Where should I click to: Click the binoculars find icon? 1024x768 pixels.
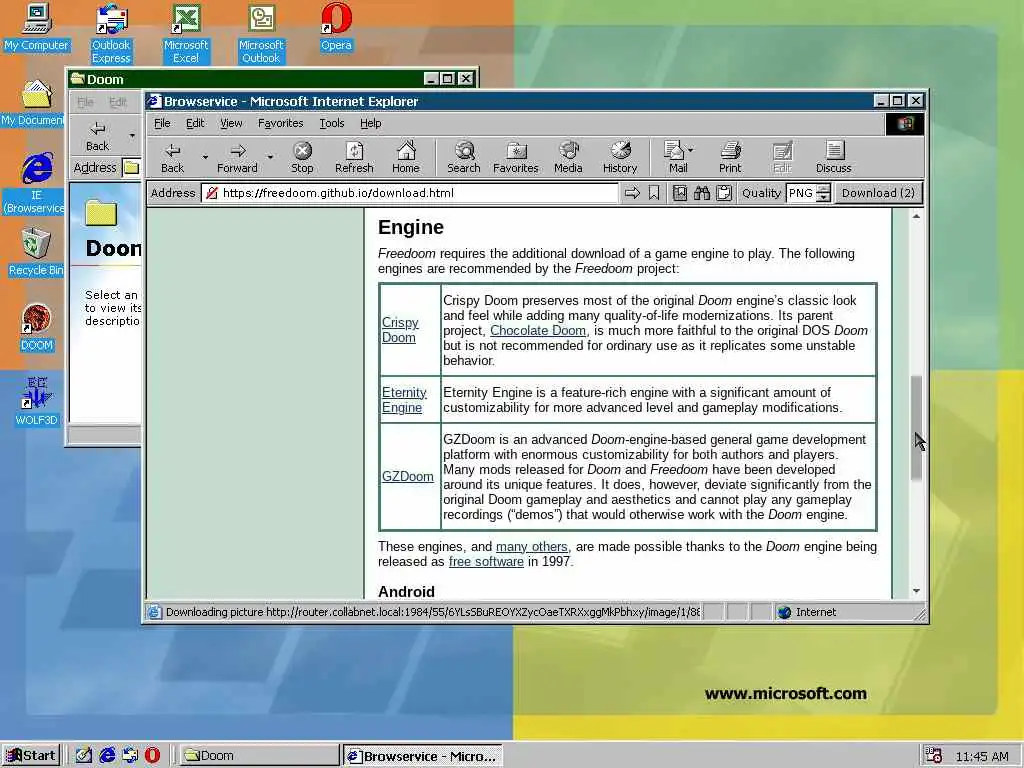tap(701, 193)
